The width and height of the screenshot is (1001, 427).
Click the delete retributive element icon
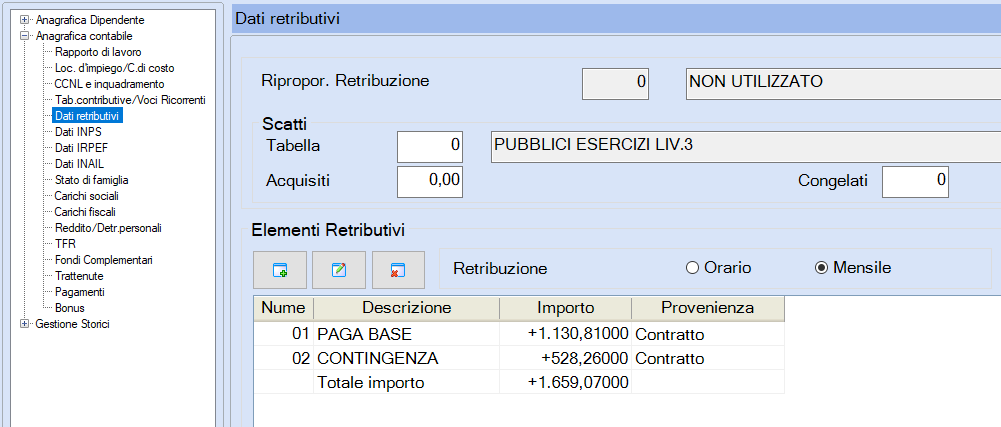(x=398, y=270)
